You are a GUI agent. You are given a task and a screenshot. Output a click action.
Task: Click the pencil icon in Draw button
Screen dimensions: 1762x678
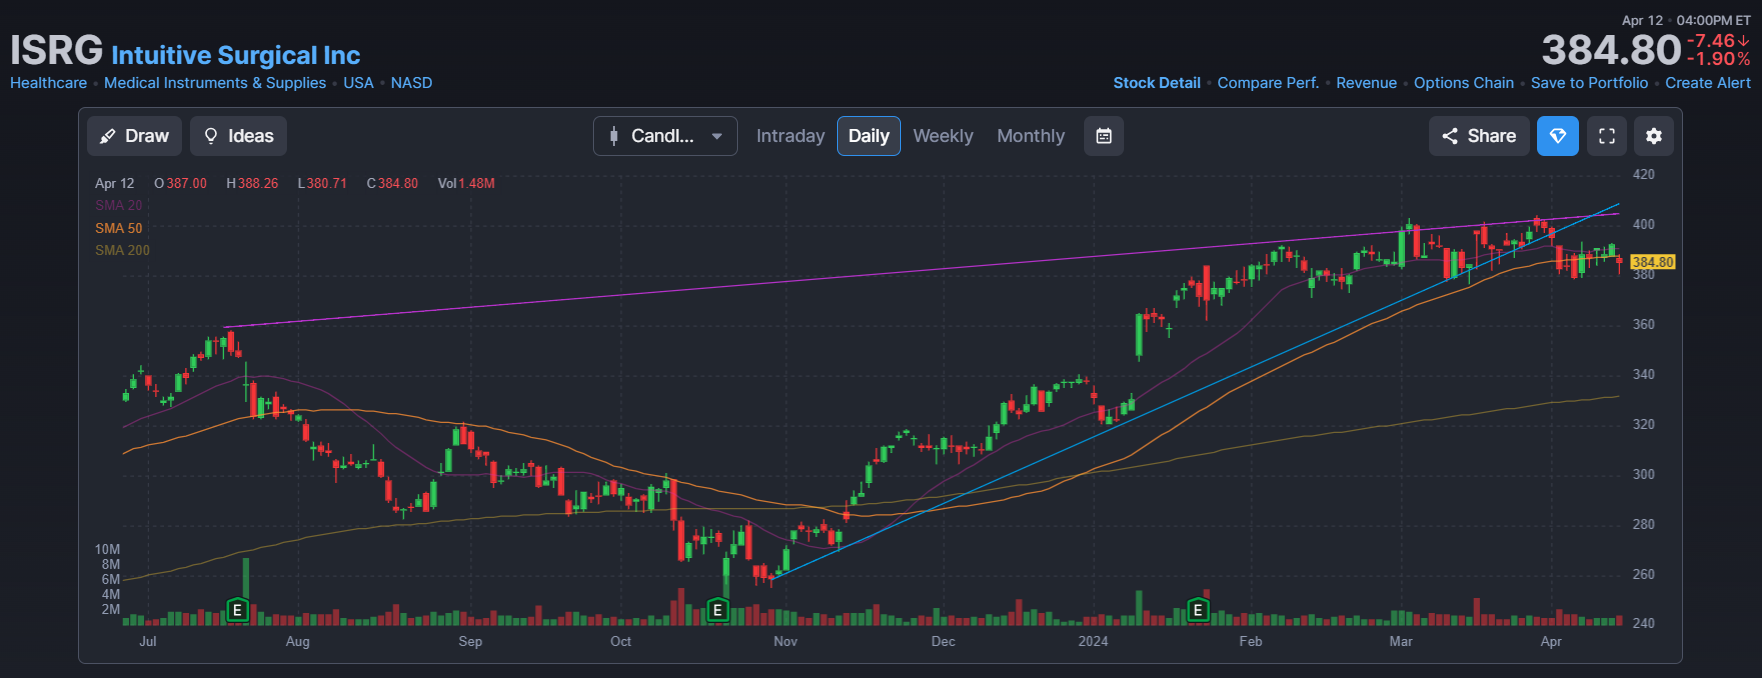click(108, 136)
